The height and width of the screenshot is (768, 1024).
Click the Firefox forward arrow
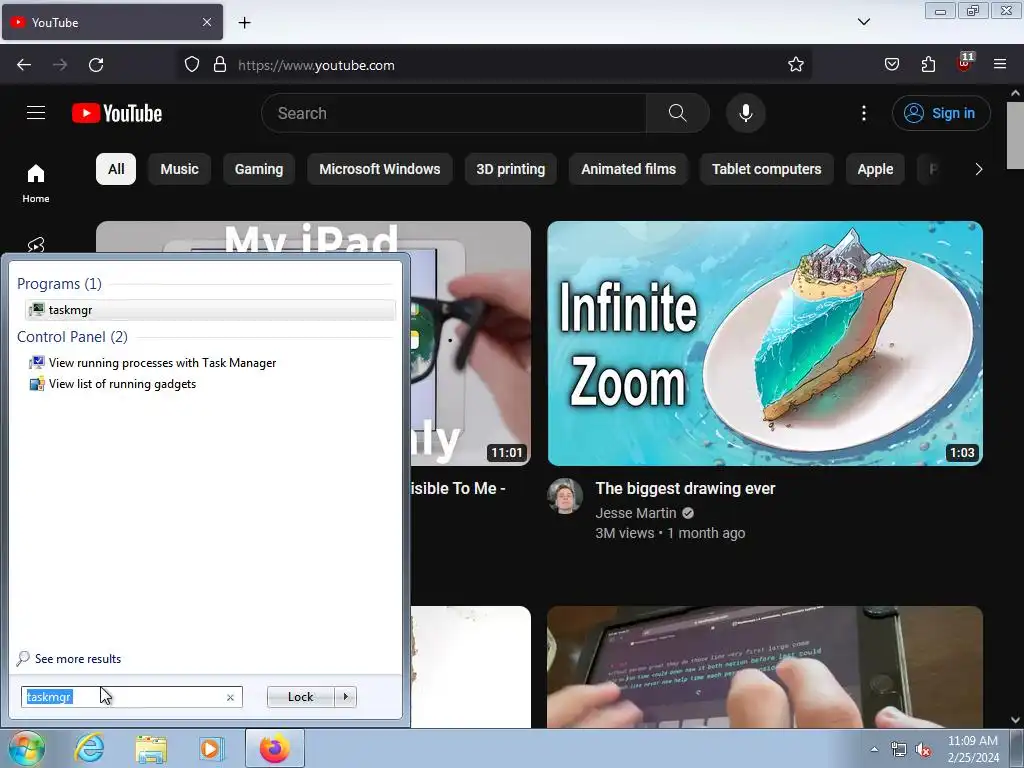(60, 65)
